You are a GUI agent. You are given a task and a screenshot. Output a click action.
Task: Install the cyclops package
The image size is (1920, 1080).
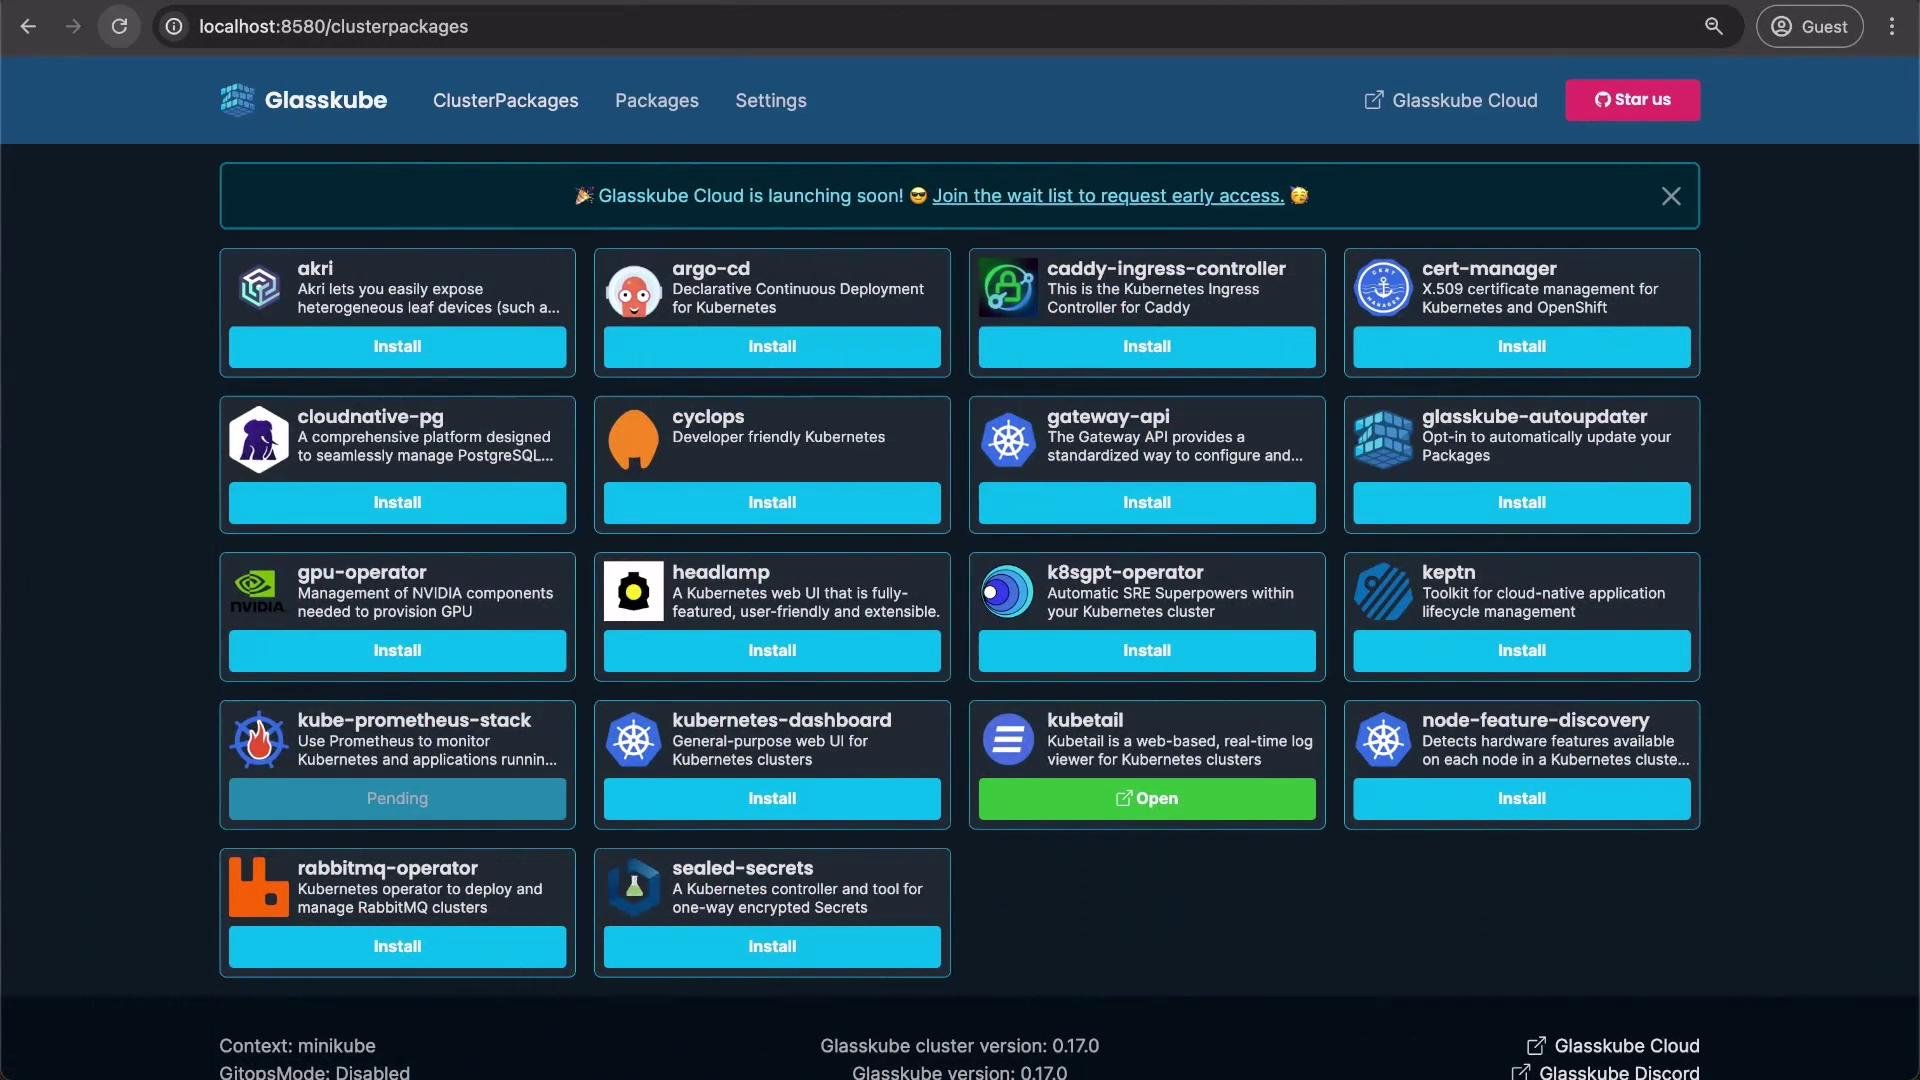pyautogui.click(x=772, y=503)
